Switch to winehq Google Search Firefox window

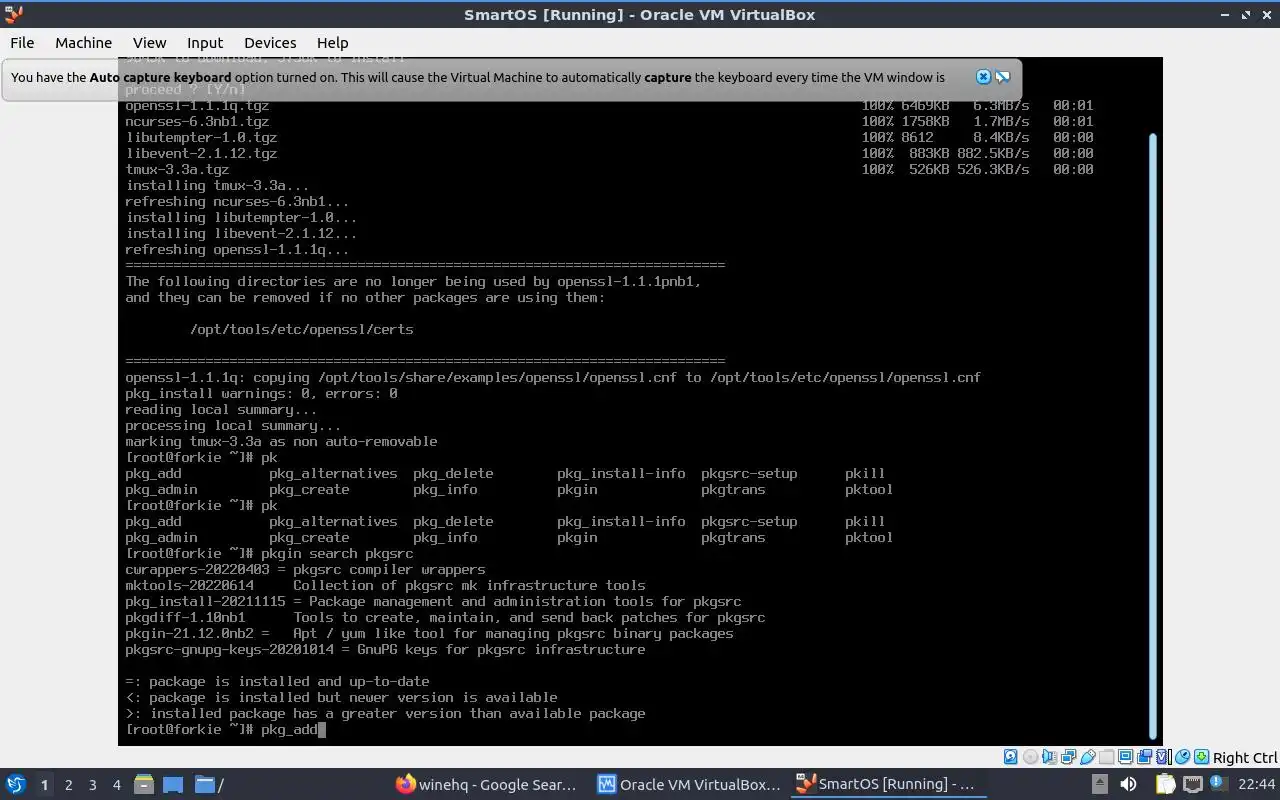tap(486, 784)
